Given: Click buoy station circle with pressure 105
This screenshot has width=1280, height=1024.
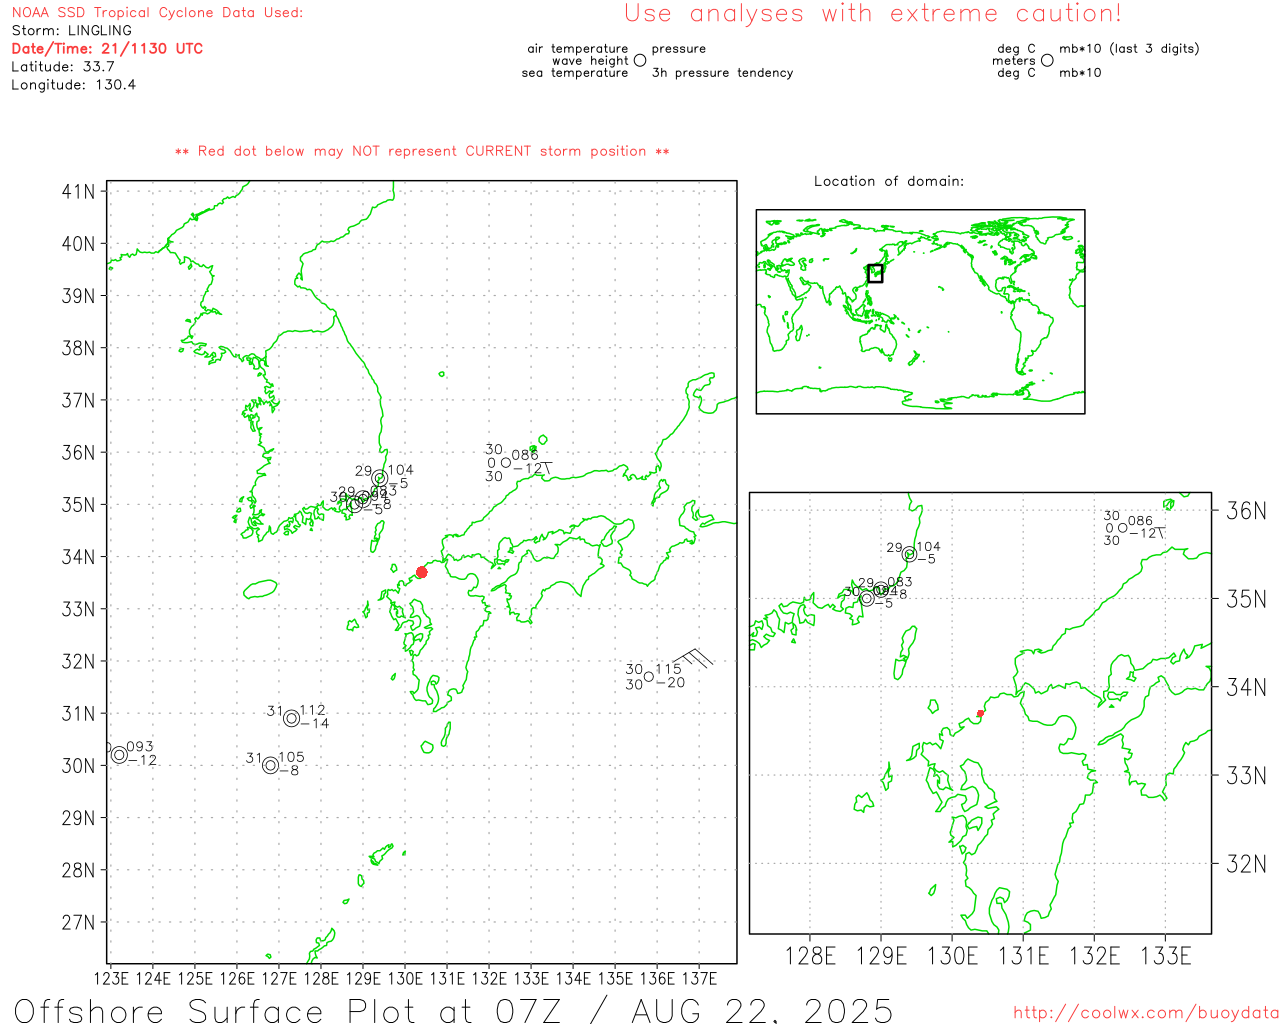Looking at the screenshot, I should click(270, 765).
